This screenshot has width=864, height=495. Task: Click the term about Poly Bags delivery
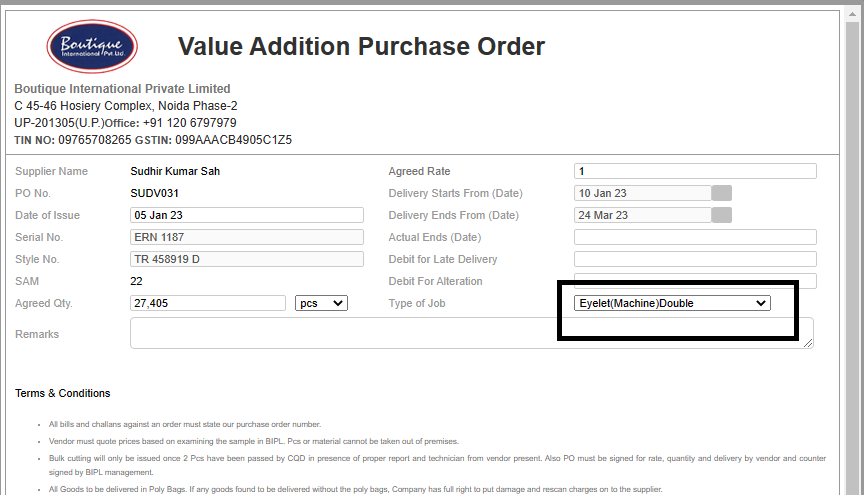click(355, 489)
